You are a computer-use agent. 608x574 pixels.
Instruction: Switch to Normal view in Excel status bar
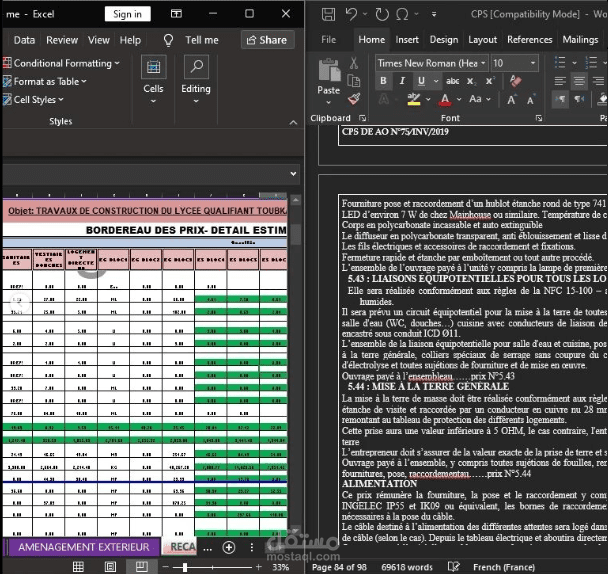point(78,567)
